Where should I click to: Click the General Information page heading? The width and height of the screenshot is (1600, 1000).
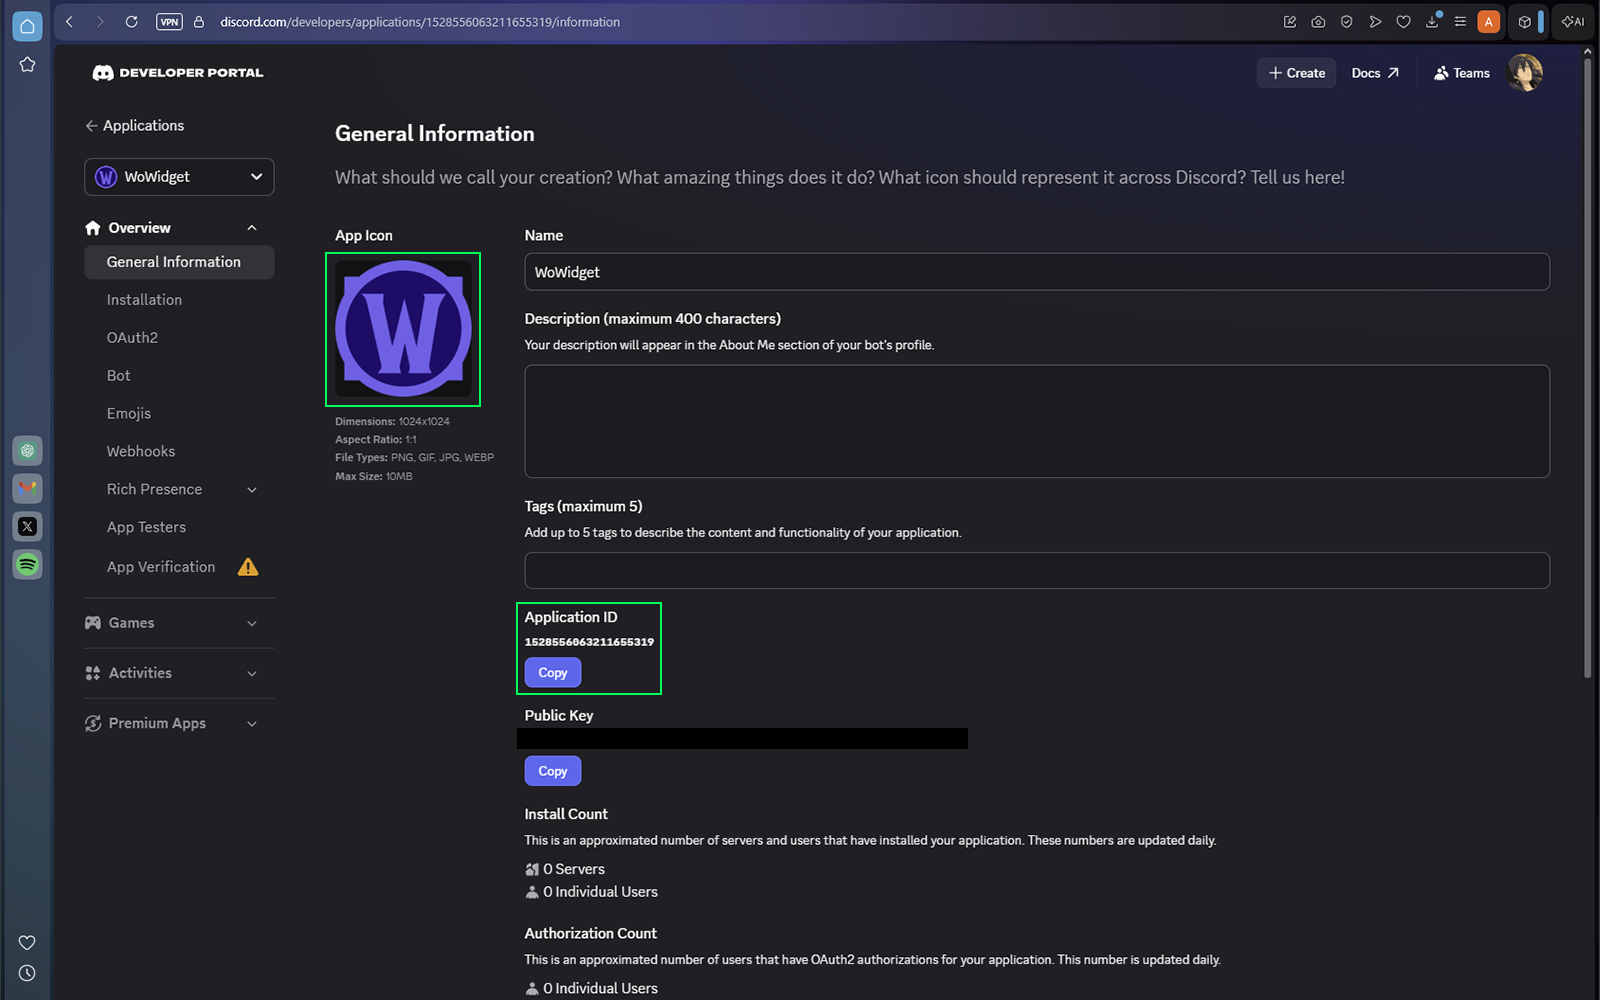pos(435,134)
